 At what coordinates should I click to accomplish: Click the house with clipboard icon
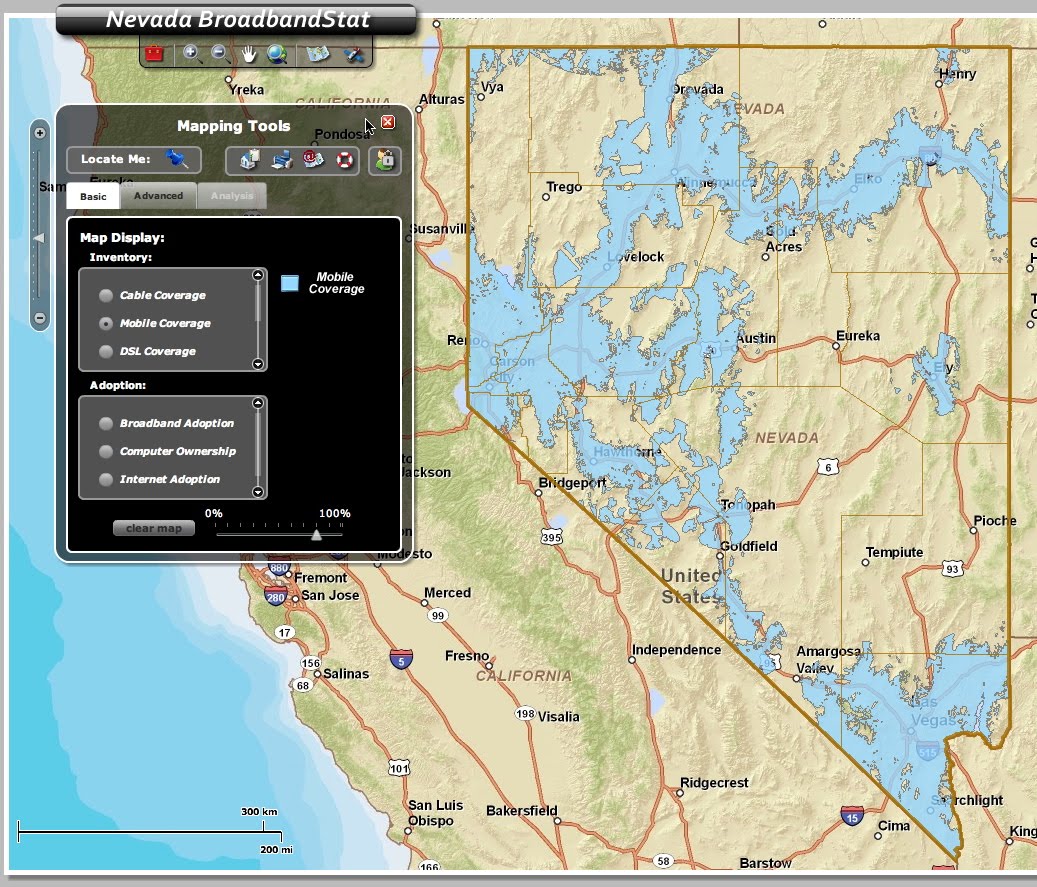pyautogui.click(x=250, y=159)
